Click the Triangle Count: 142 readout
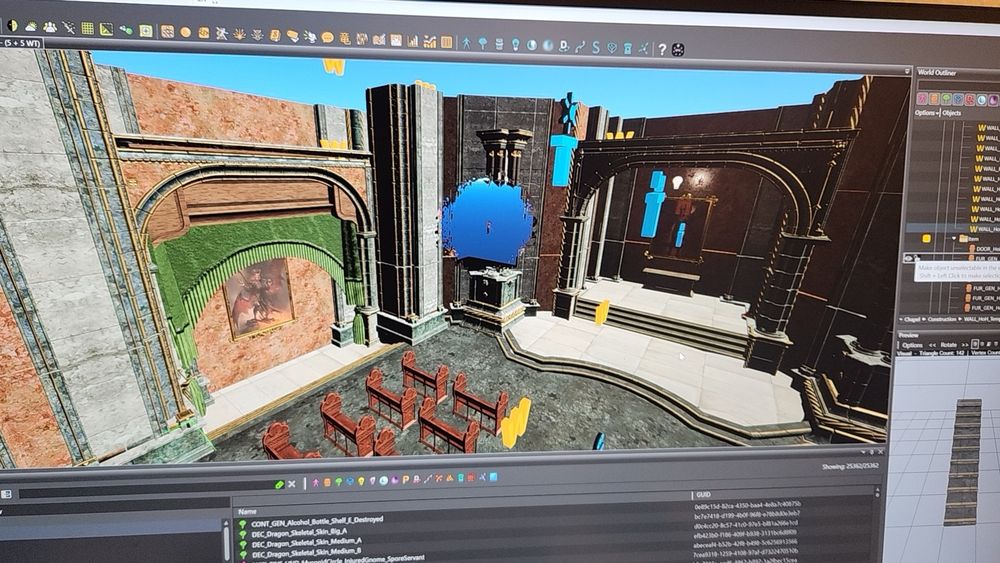The height and width of the screenshot is (563, 1000). [941, 353]
